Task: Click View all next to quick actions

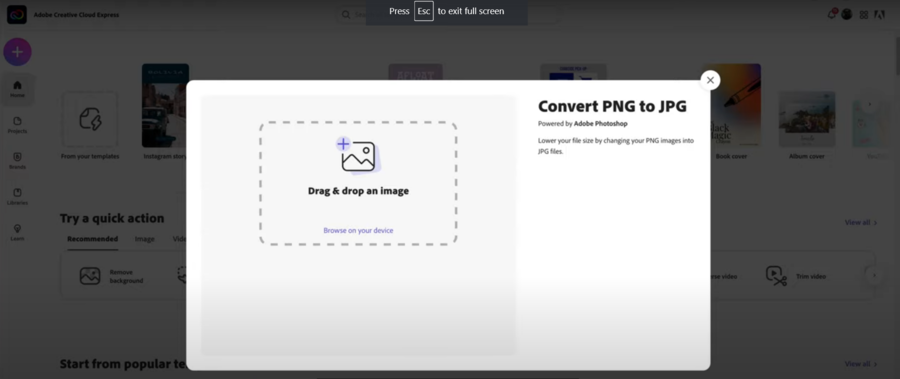Action: 860,222
